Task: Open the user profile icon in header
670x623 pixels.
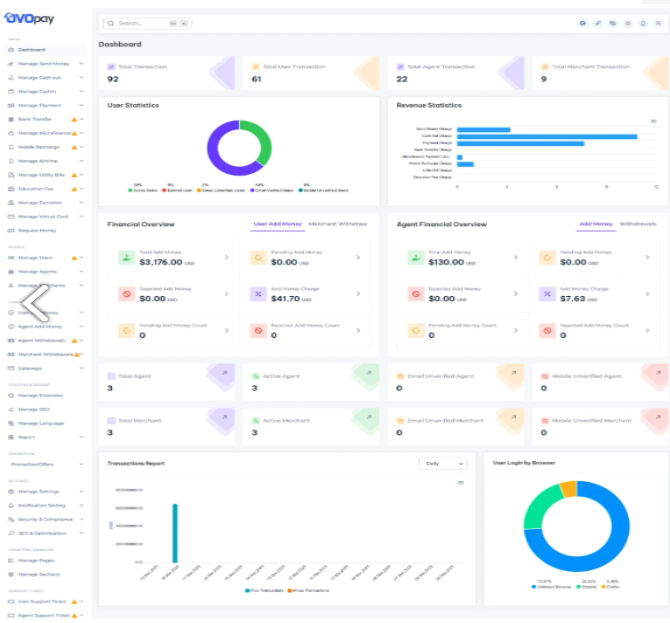Action: [658, 22]
